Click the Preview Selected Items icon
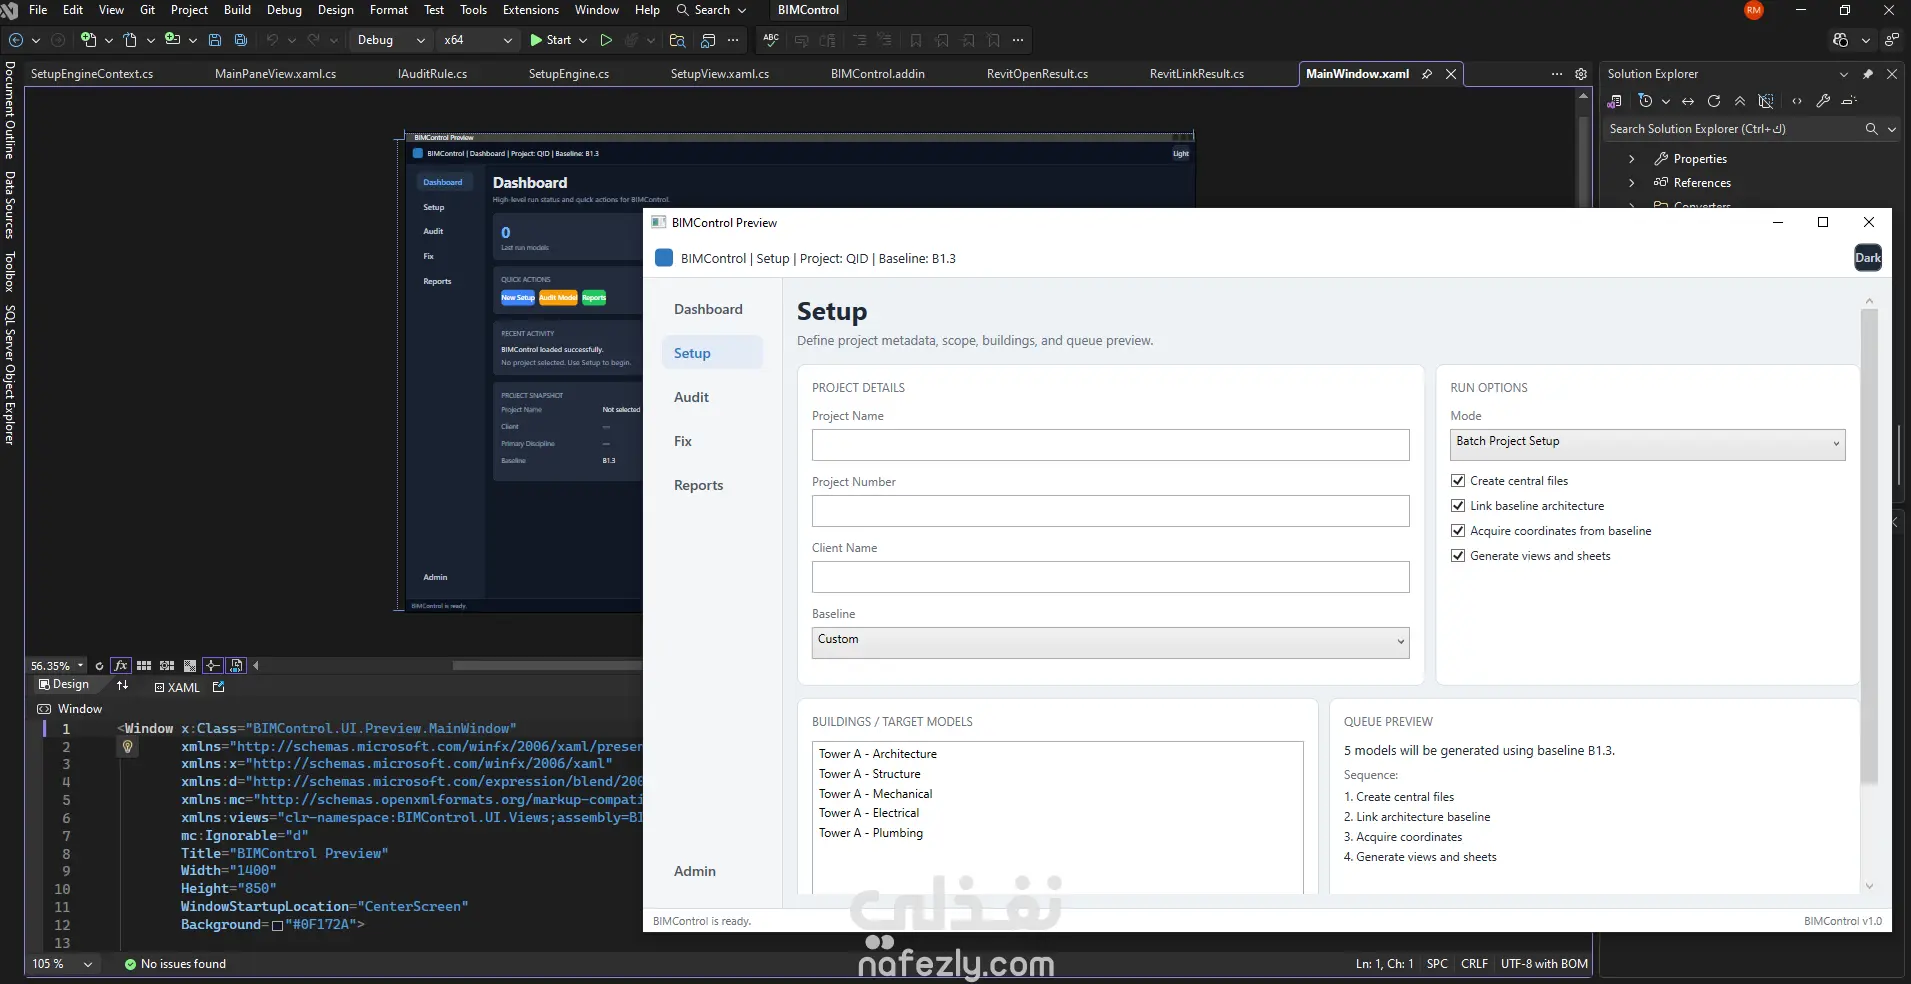 pos(1849,101)
